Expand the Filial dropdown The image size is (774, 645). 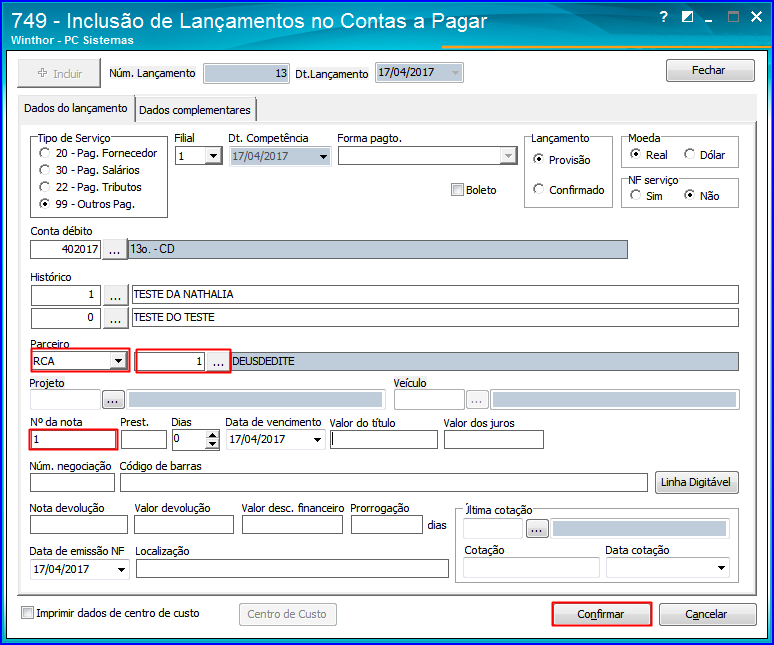213,156
